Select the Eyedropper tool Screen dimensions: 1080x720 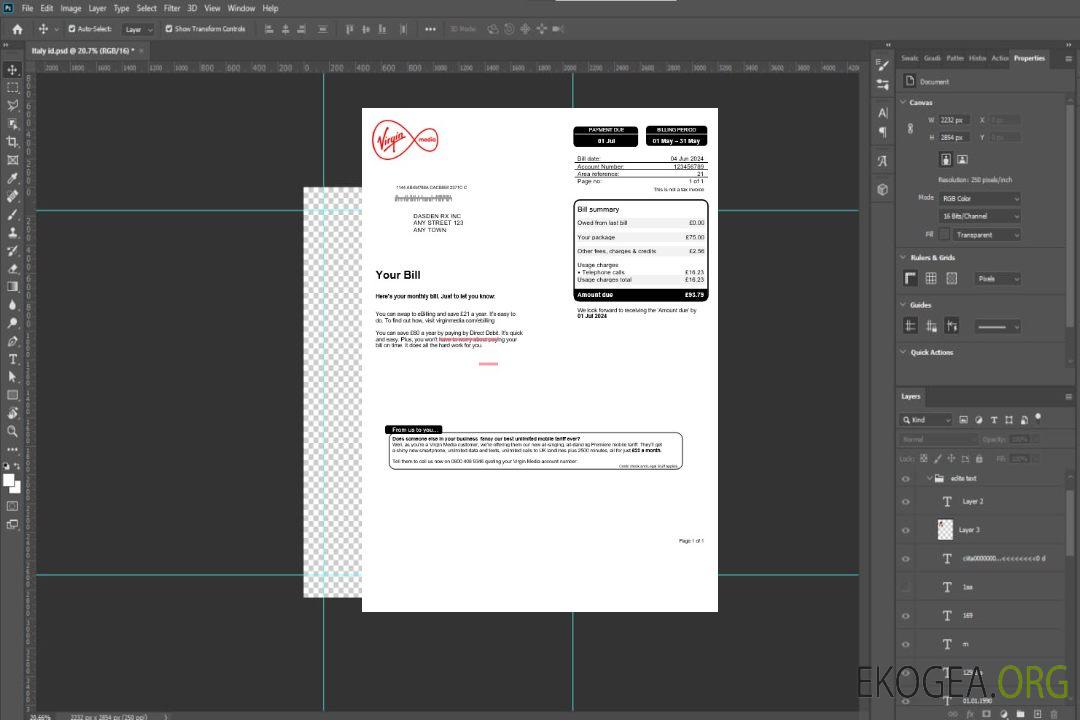(x=12, y=178)
